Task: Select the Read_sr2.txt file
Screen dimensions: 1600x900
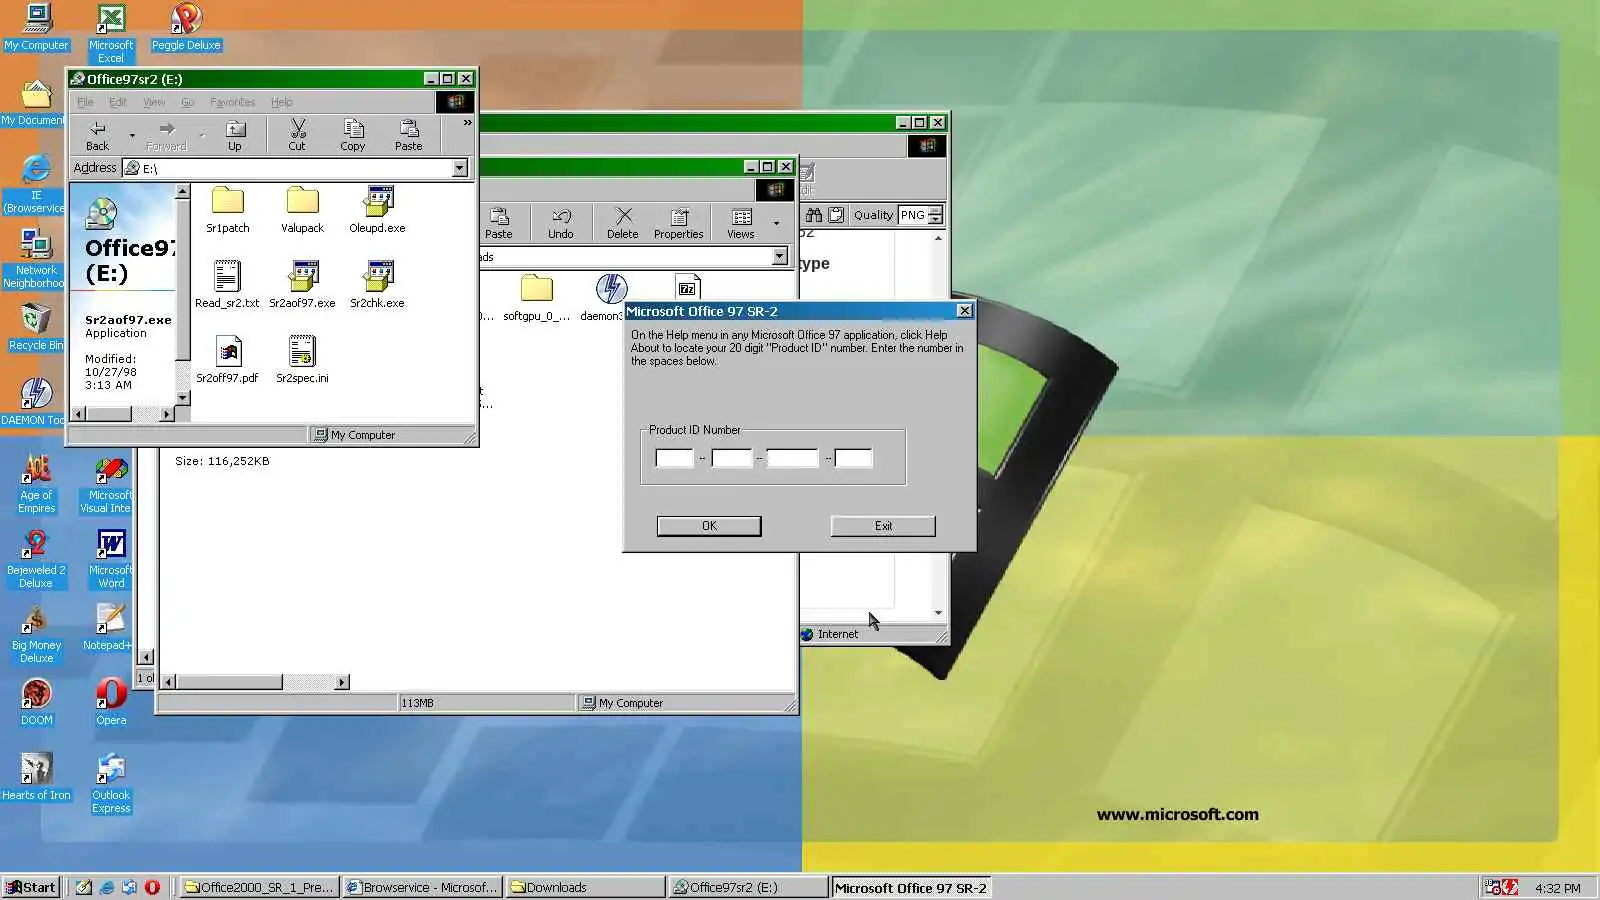Action: 227,285
